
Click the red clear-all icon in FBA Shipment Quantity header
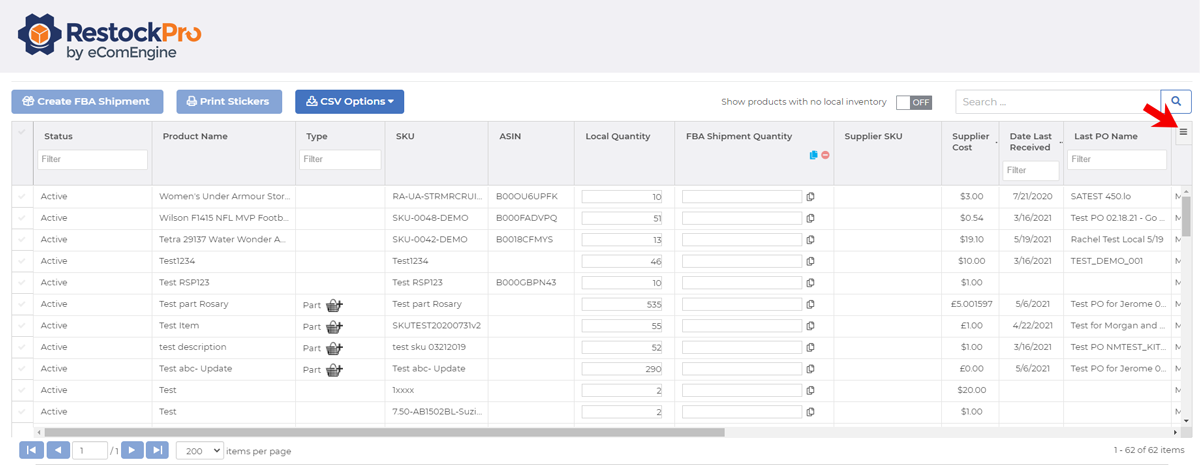tap(826, 155)
